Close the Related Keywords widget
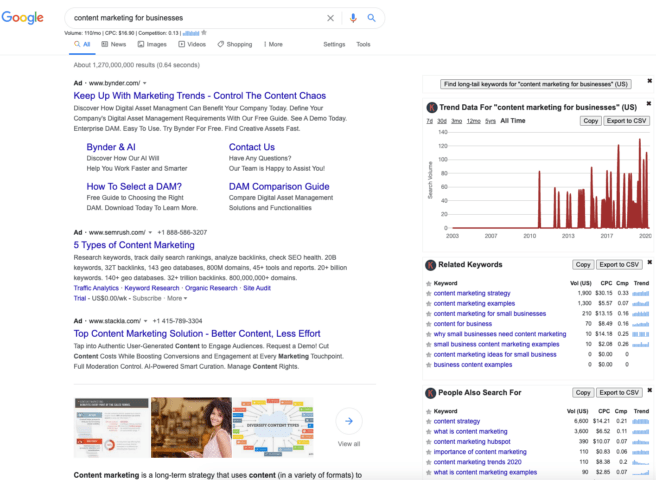656x480 pixels. click(x=649, y=262)
